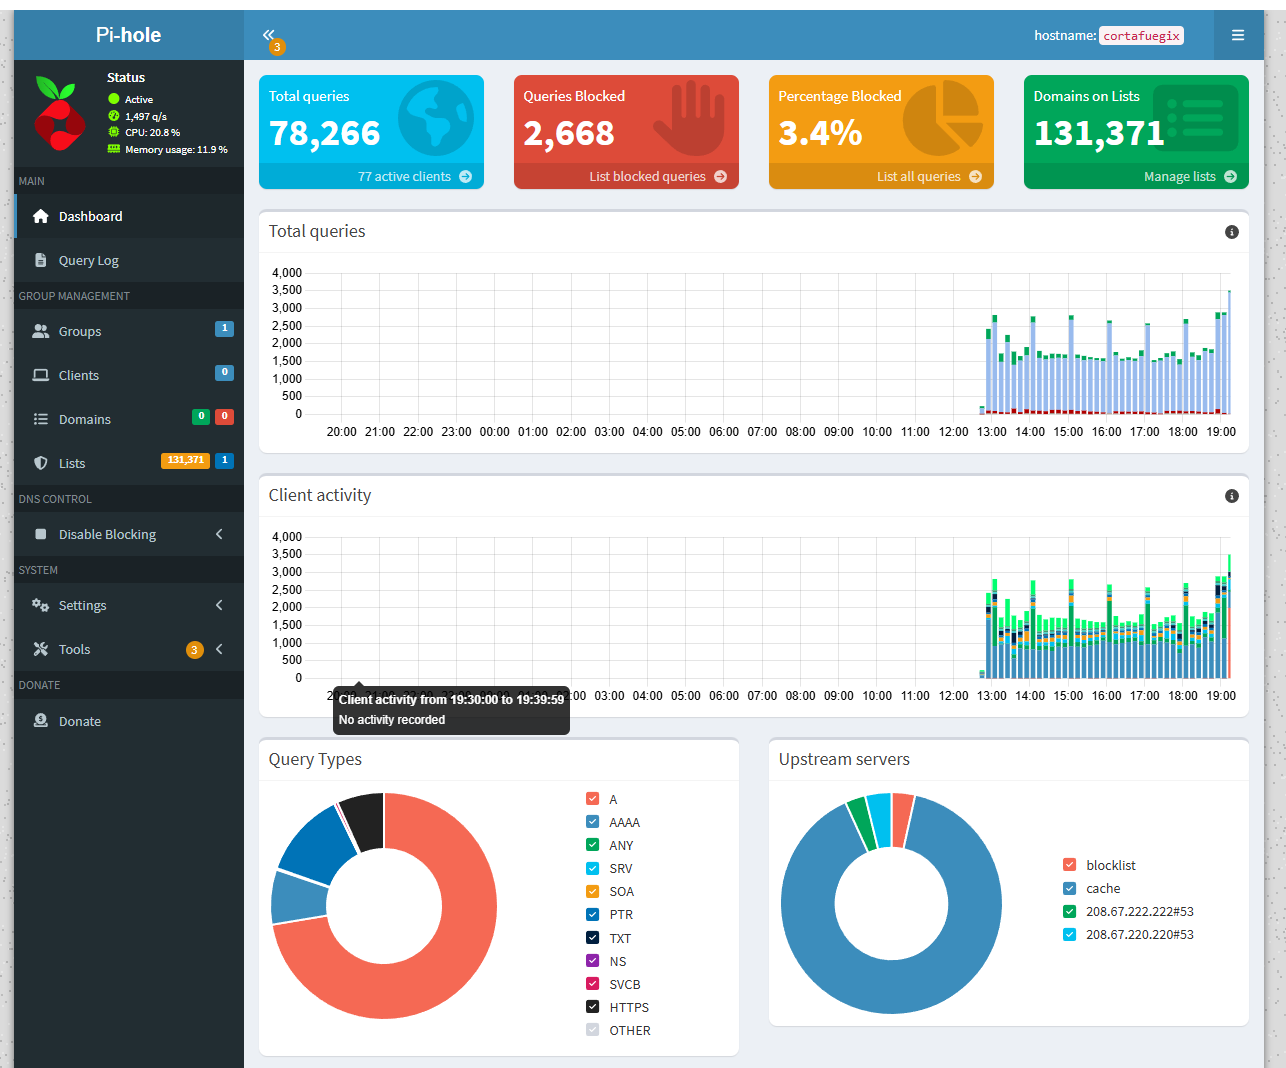
Task: Toggle the NS query type checkbox
Action: (x=592, y=961)
